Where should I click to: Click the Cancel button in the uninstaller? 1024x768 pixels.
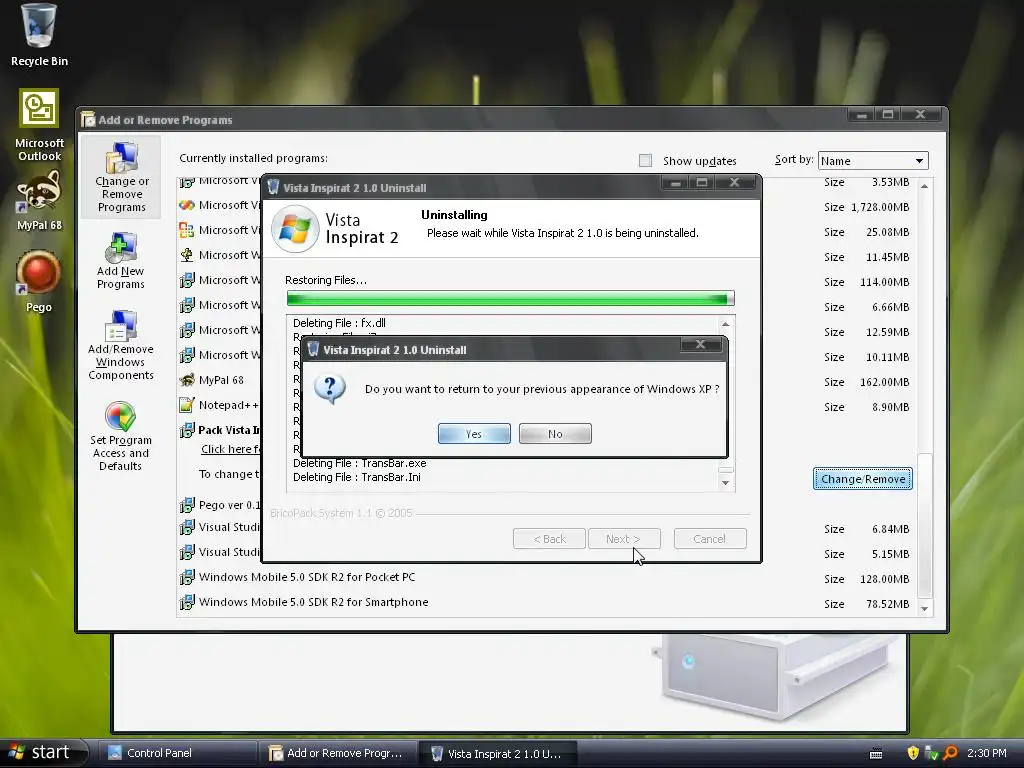(710, 539)
